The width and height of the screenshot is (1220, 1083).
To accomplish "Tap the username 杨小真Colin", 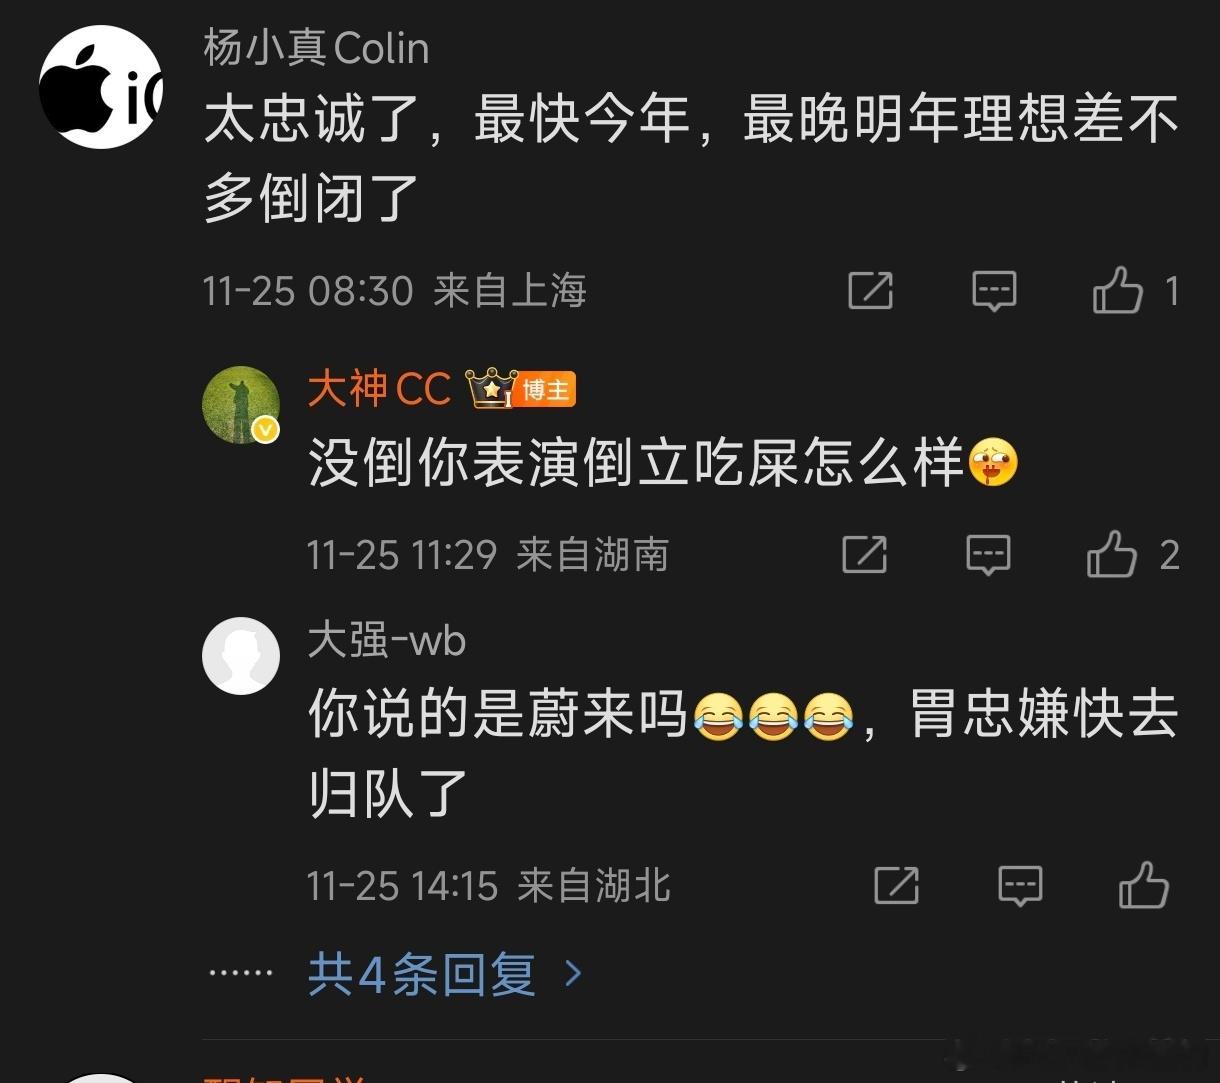I will pyautogui.click(x=316, y=48).
